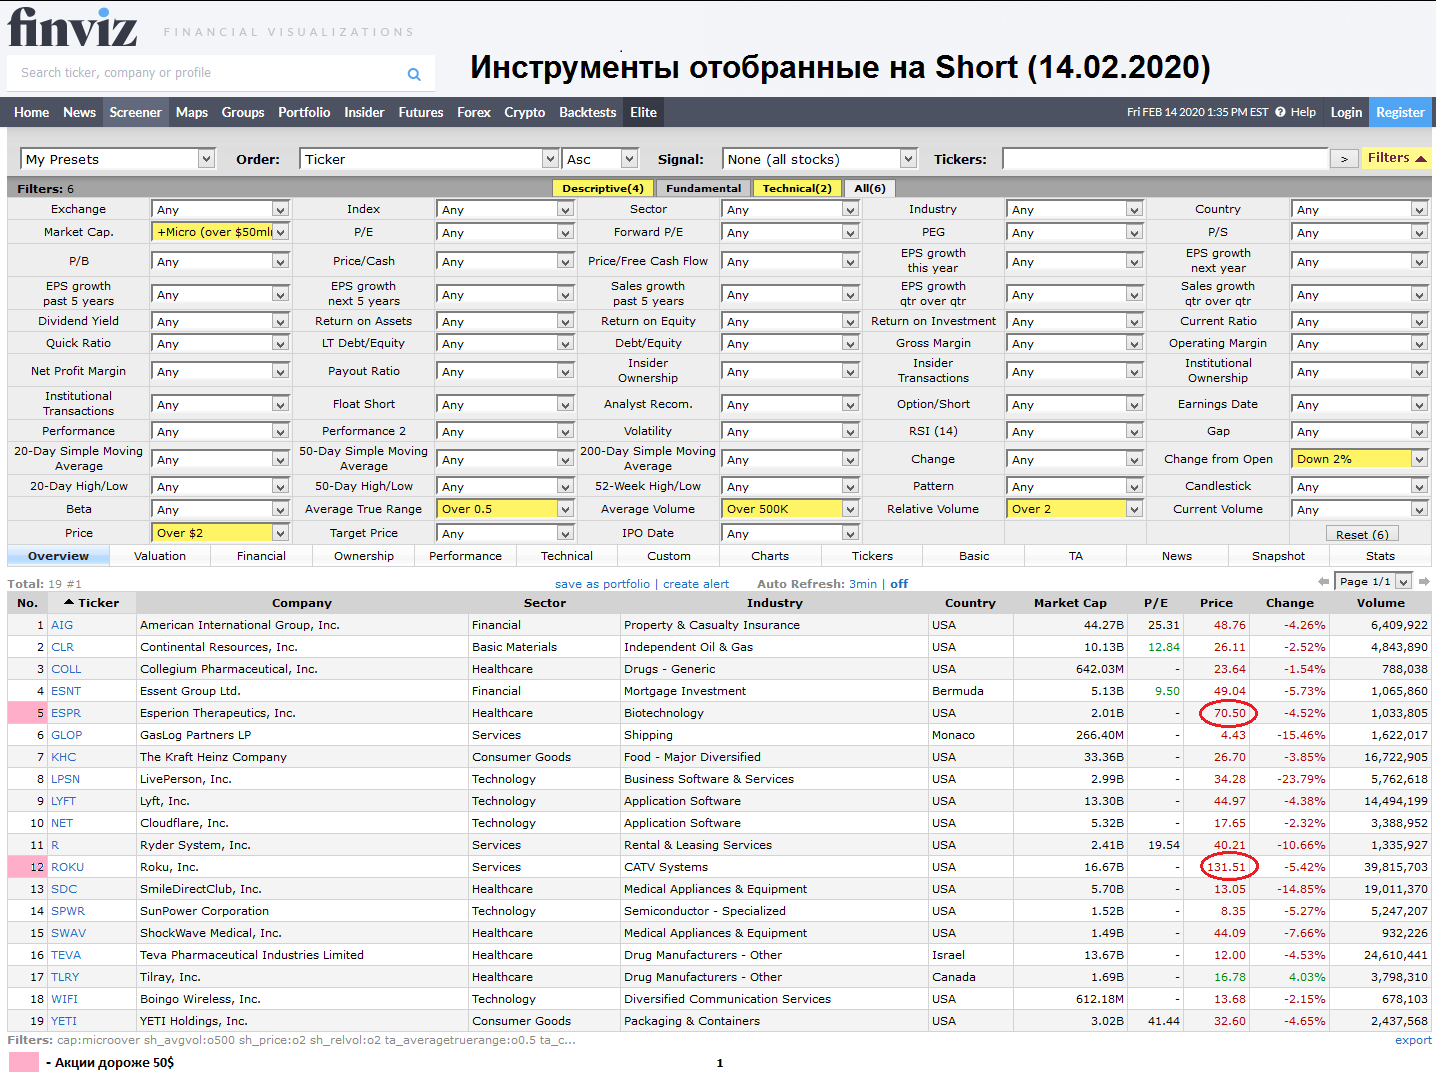Open the Market Cap. filter dropdown
1438x1082 pixels.
tap(220, 232)
